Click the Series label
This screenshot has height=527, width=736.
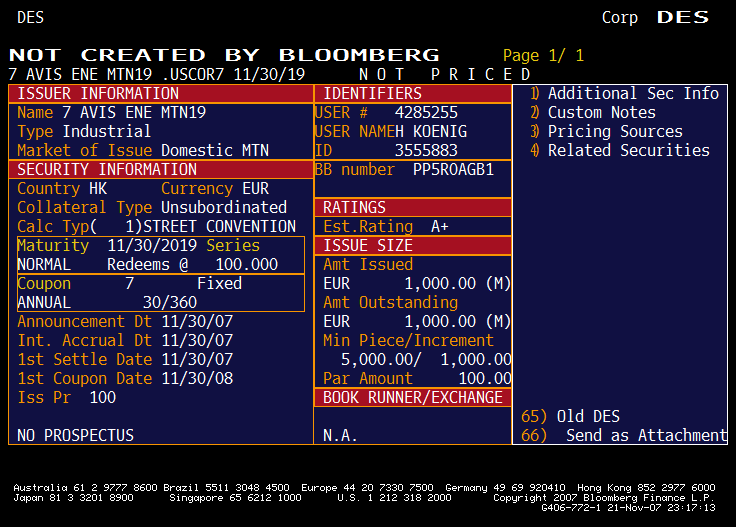(x=233, y=245)
